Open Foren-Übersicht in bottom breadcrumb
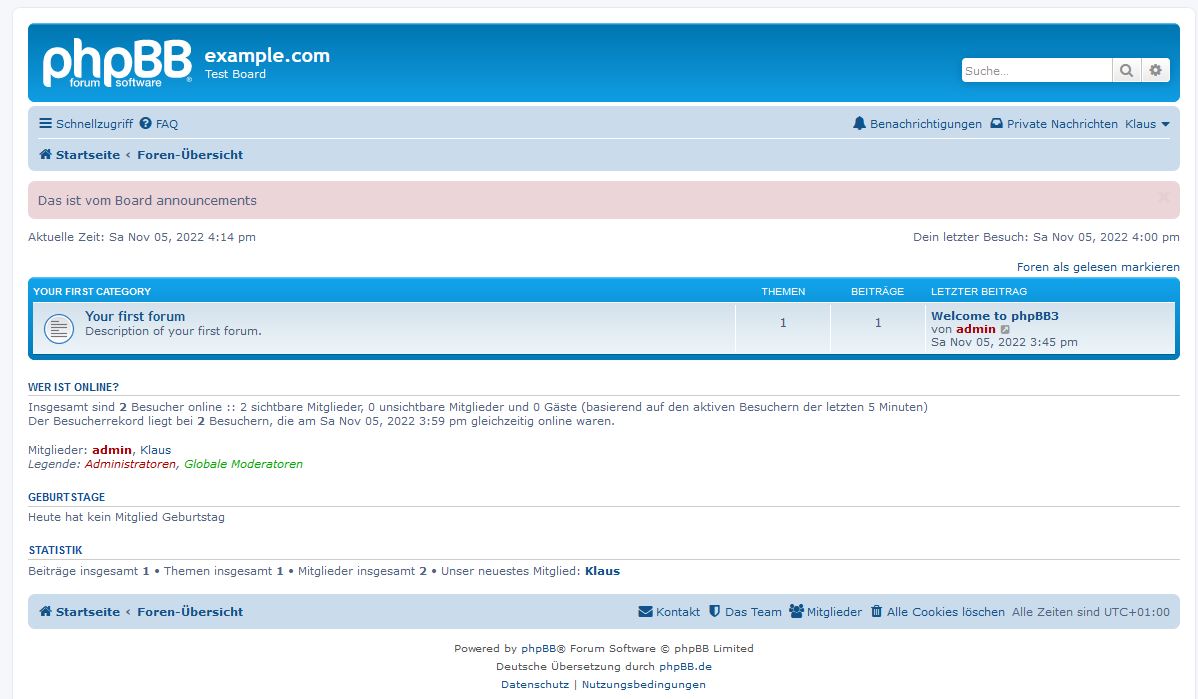1198x699 pixels. click(x=190, y=611)
